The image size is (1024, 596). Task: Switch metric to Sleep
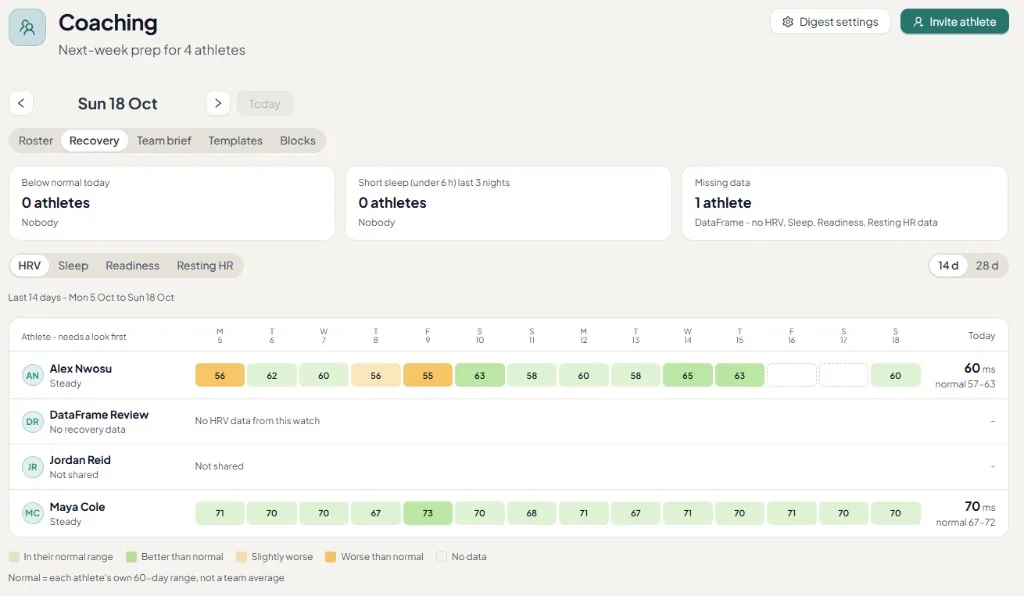(73, 266)
